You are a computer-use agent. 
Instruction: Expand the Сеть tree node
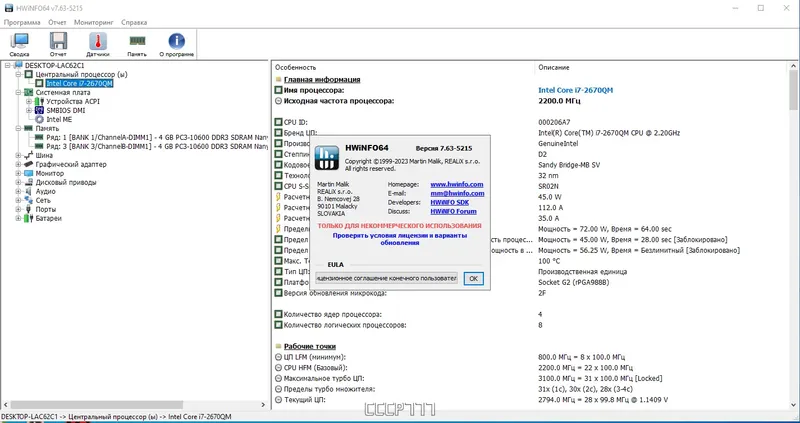tap(18, 201)
